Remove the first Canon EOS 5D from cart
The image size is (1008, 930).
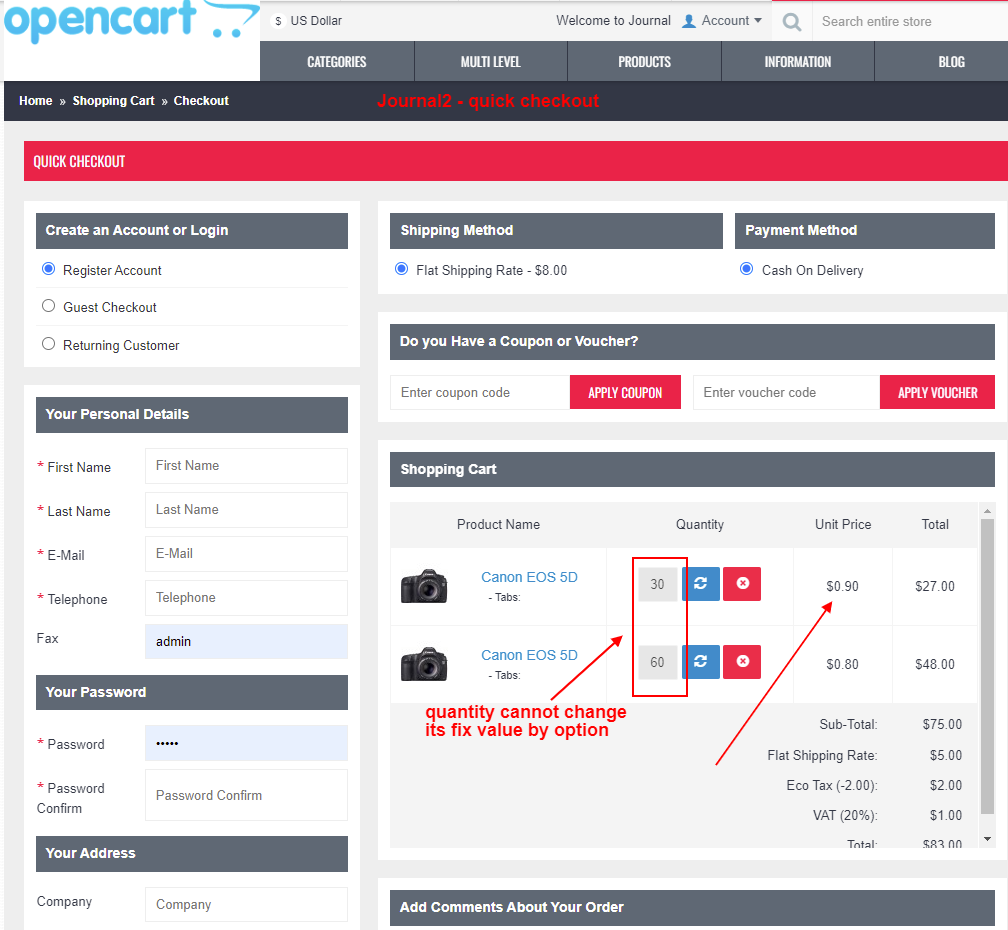(741, 583)
